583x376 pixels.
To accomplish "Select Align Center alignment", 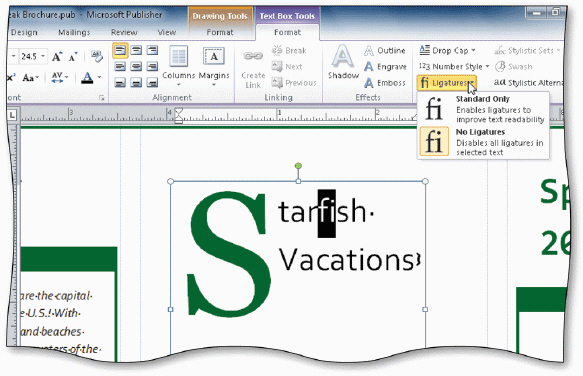I will coord(136,67).
